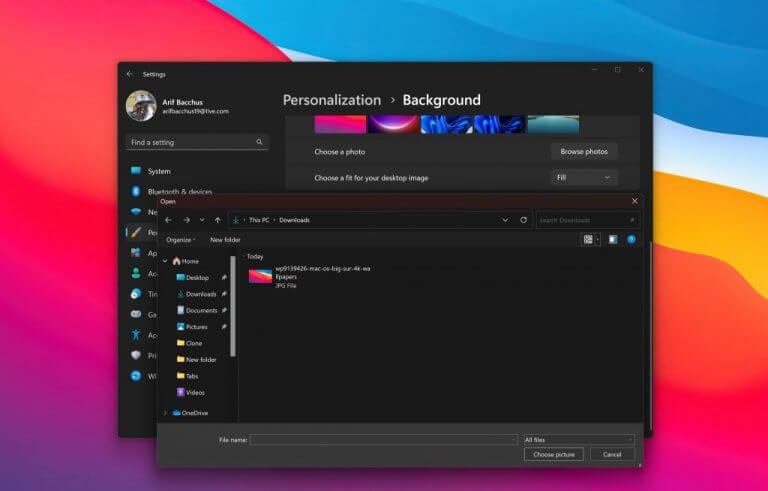768x491 pixels.
Task: Click the Personalization paintbrush icon
Action: (136, 232)
